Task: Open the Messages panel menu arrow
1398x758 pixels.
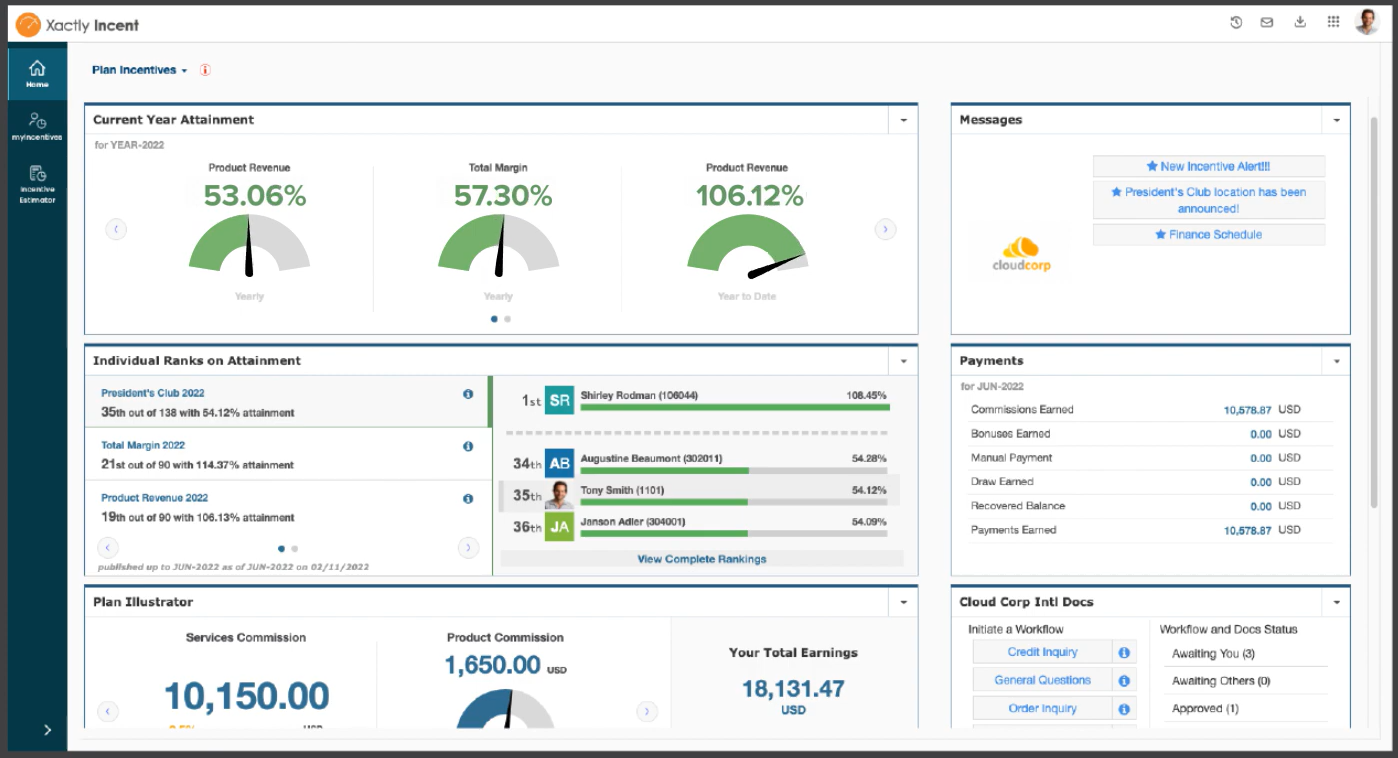Action: (x=1336, y=120)
